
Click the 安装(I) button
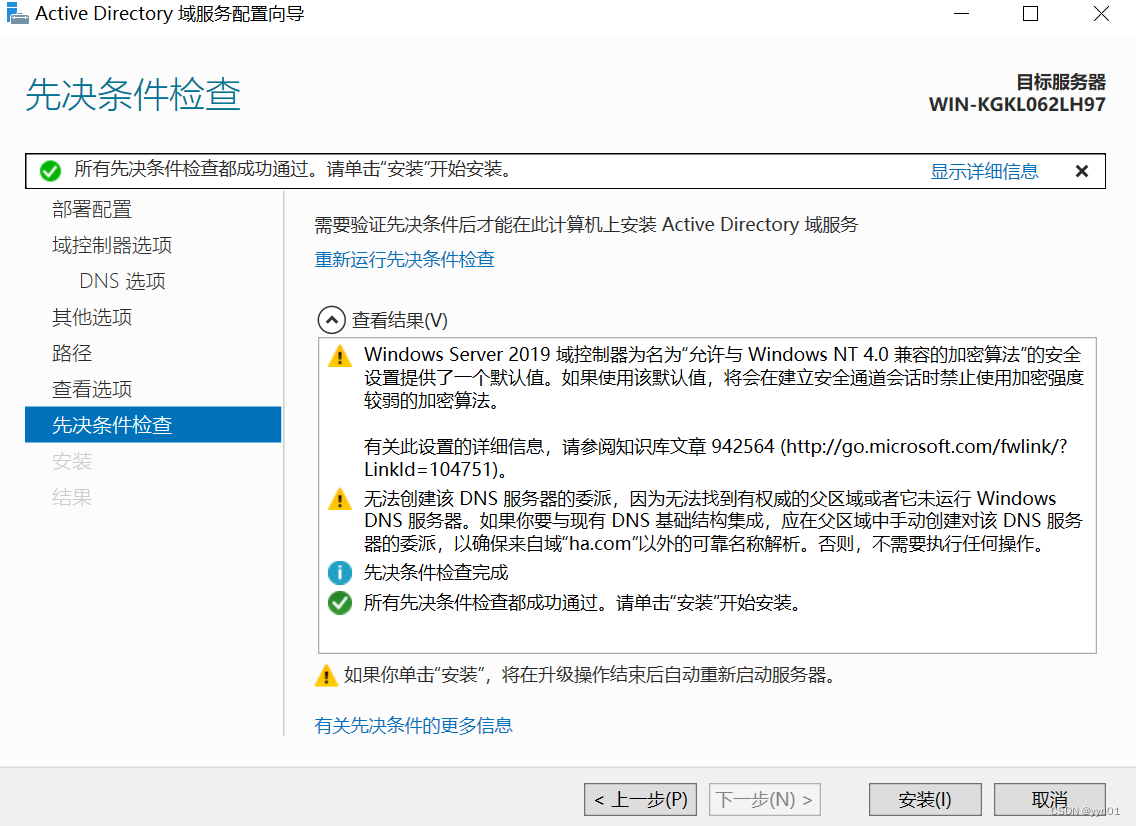click(x=925, y=799)
